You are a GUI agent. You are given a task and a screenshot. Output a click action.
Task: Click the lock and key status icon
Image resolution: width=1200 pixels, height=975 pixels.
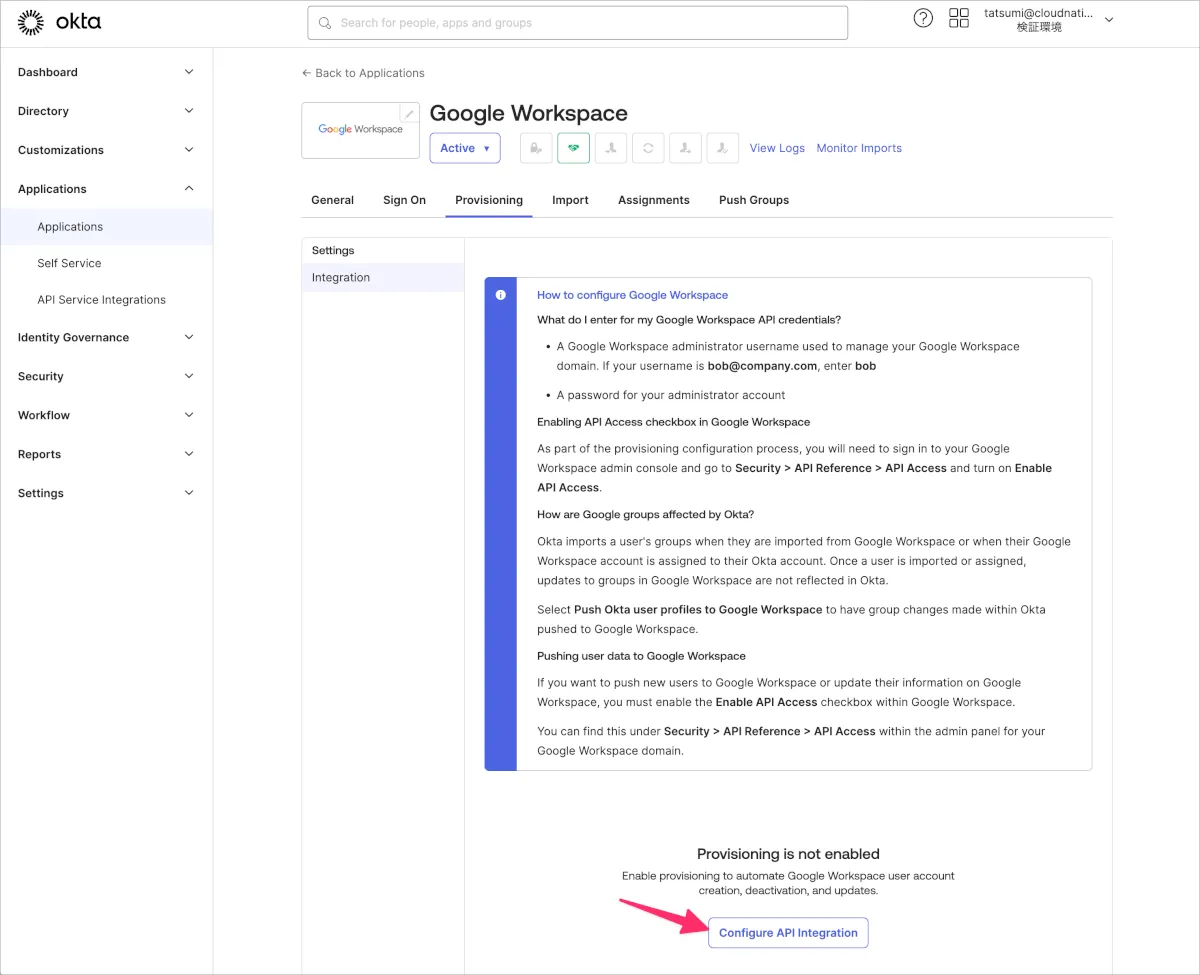coord(536,148)
